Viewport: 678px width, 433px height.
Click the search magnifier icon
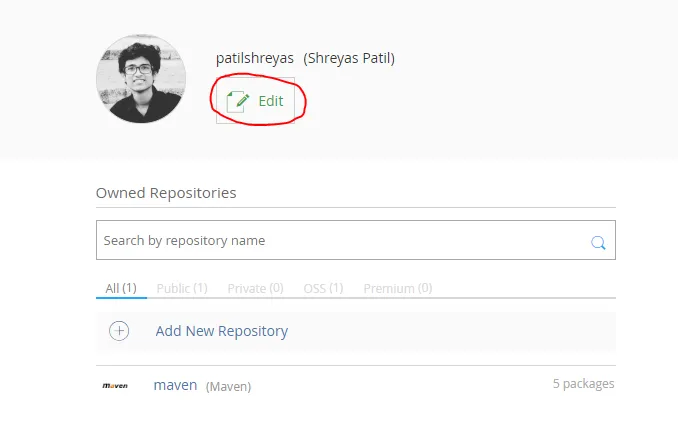tap(598, 242)
